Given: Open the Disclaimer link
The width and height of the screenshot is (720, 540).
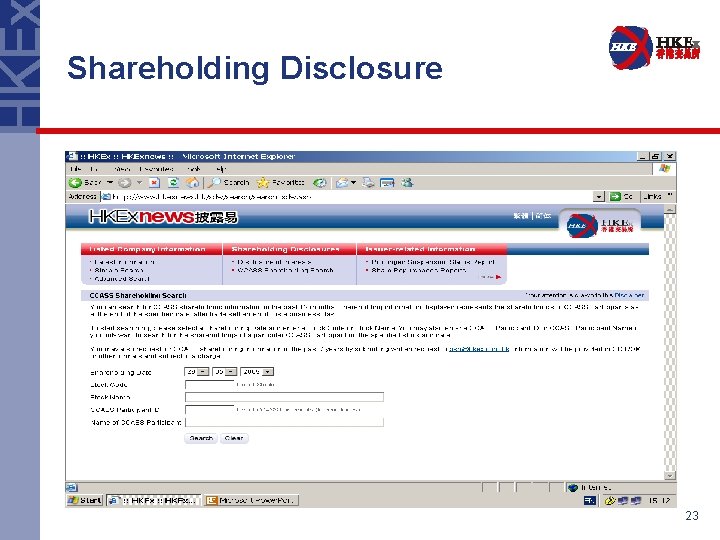Looking at the screenshot, I should coord(629,295).
